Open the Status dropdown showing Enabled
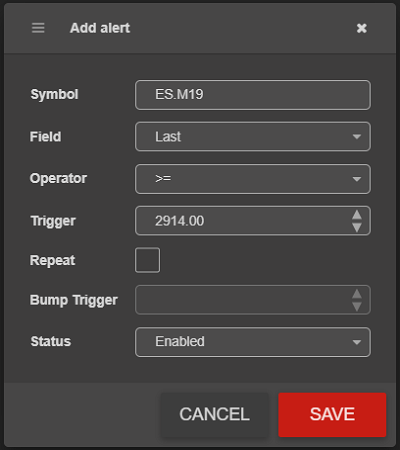This screenshot has height=450, width=400. 253,342
